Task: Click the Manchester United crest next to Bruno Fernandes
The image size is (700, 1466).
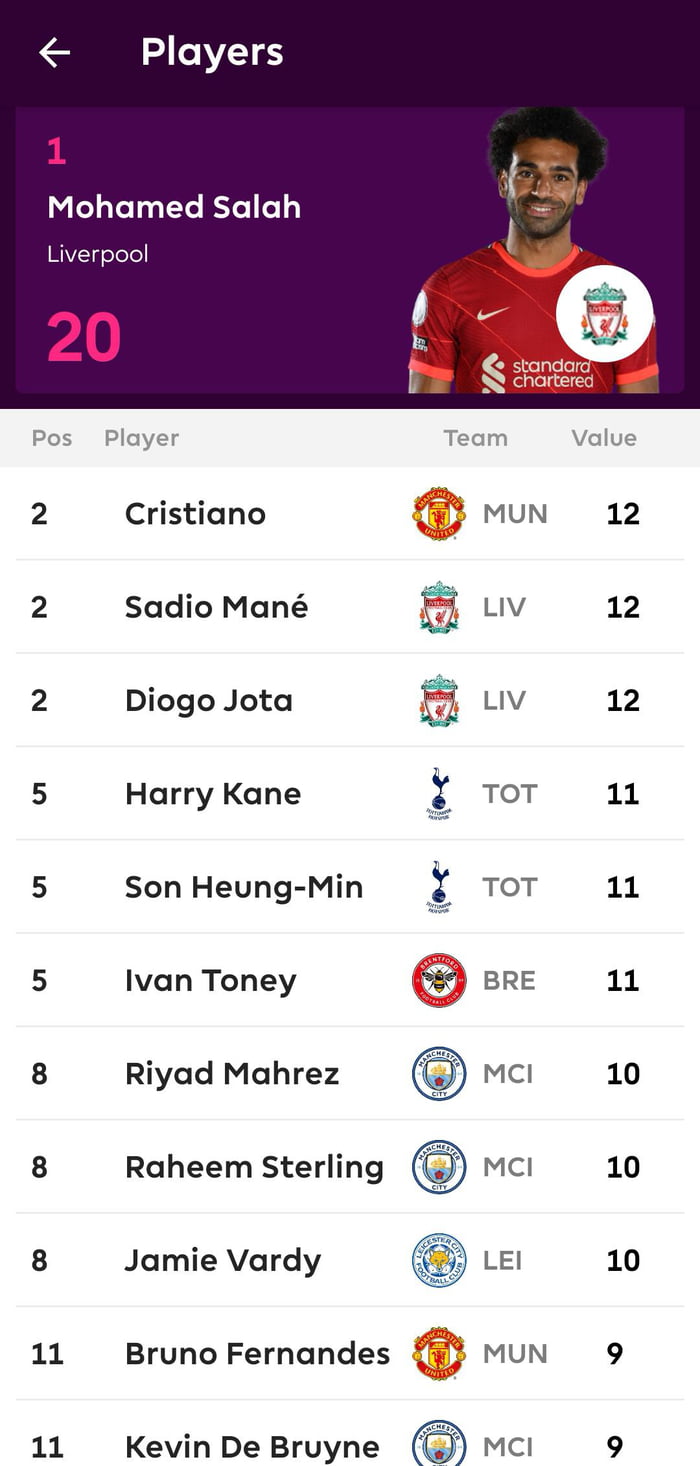Action: click(x=438, y=1353)
